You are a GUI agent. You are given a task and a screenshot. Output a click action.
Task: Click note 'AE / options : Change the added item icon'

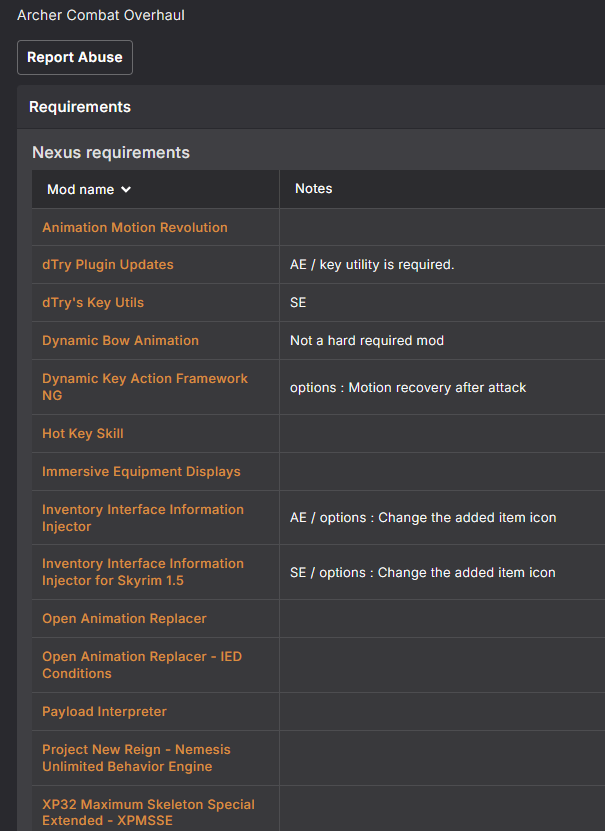pyautogui.click(x=423, y=518)
